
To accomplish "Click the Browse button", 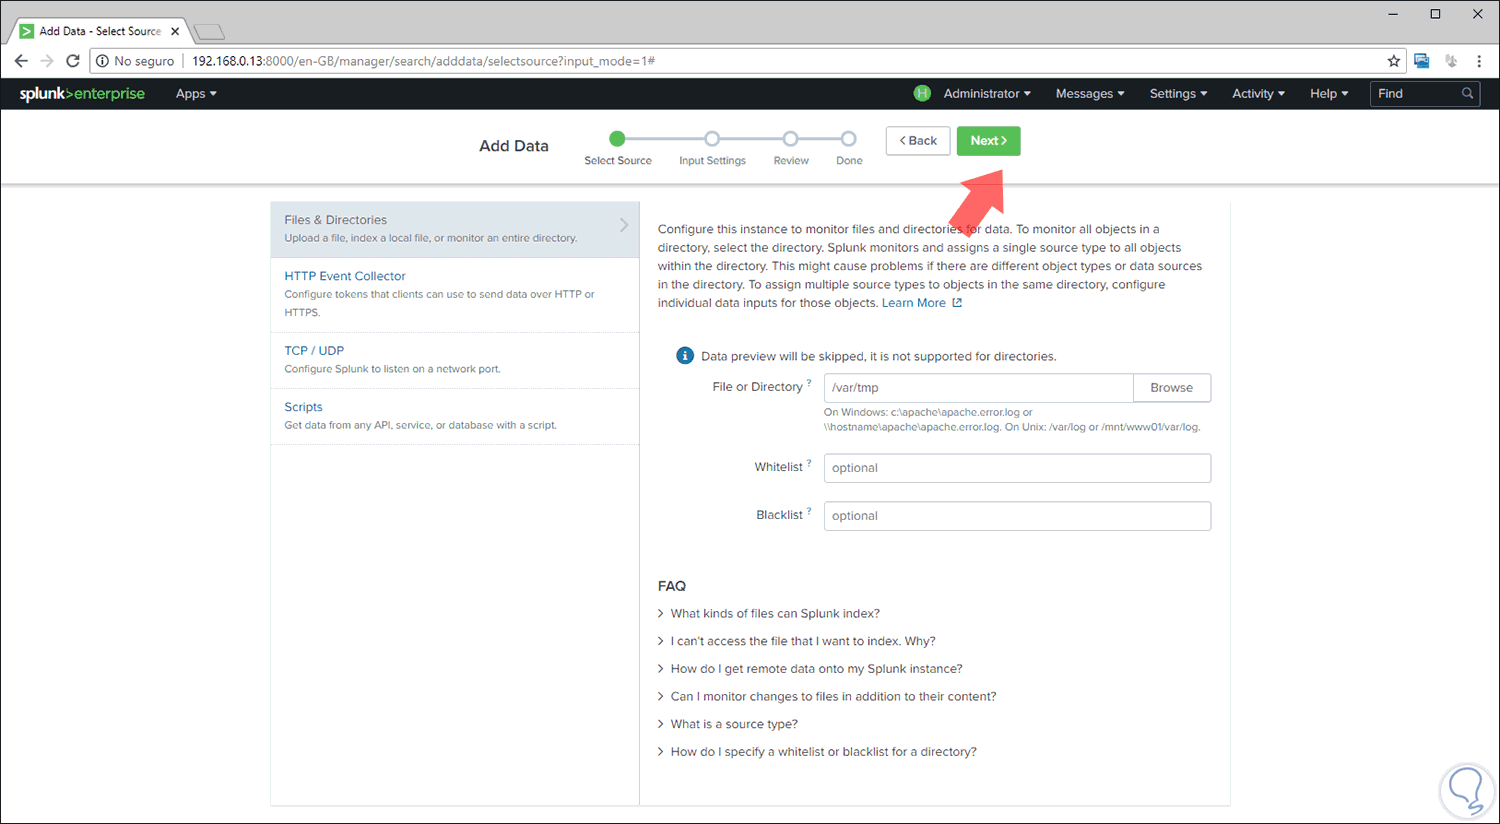I will coord(1171,387).
